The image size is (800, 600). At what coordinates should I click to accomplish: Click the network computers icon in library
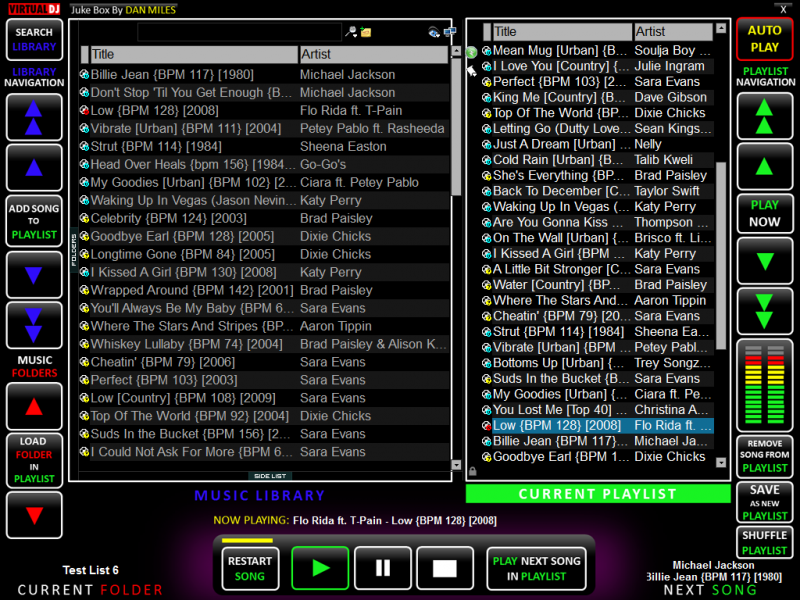coord(449,33)
